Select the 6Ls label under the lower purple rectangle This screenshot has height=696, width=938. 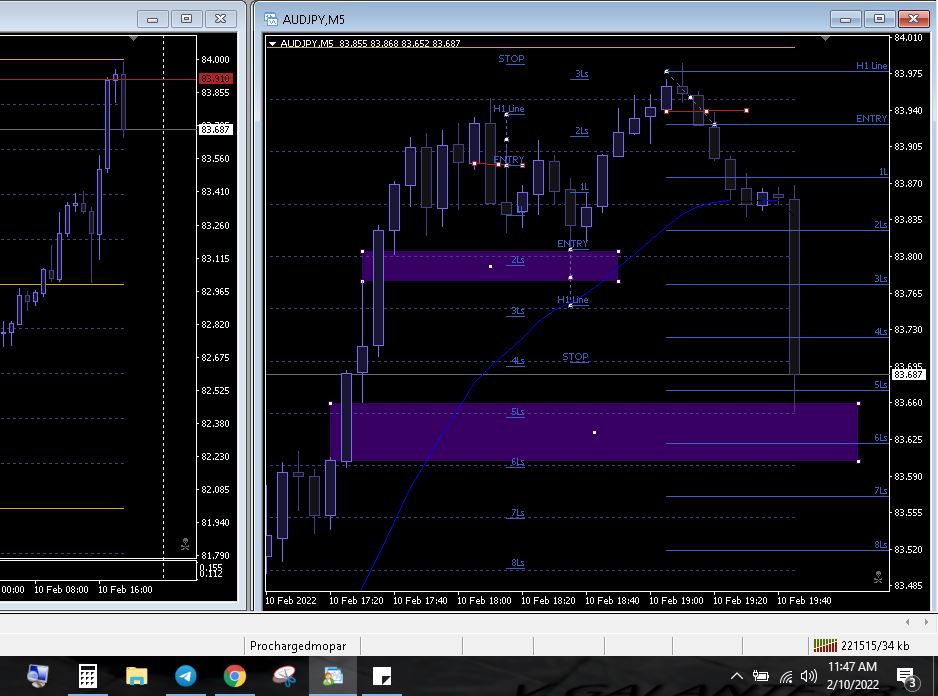click(x=517, y=462)
